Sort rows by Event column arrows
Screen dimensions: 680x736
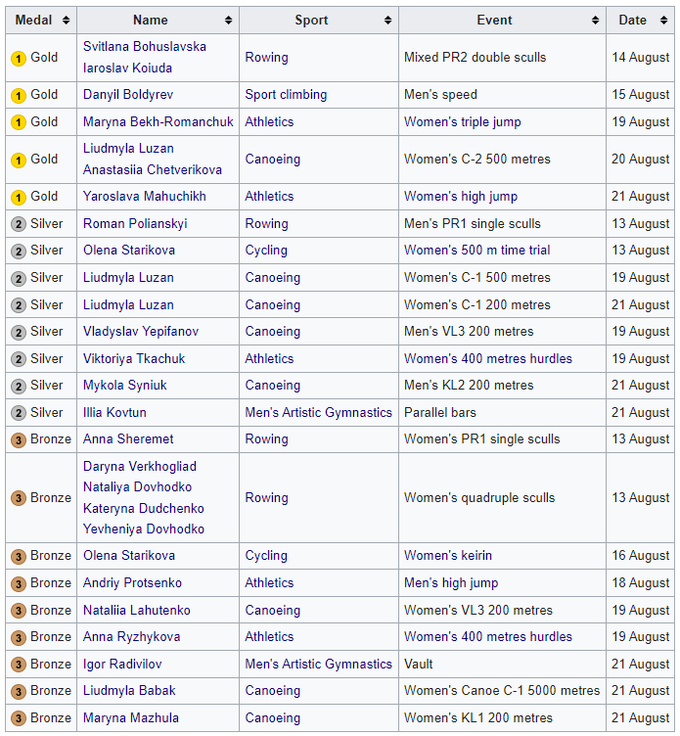pyautogui.click(x=595, y=20)
